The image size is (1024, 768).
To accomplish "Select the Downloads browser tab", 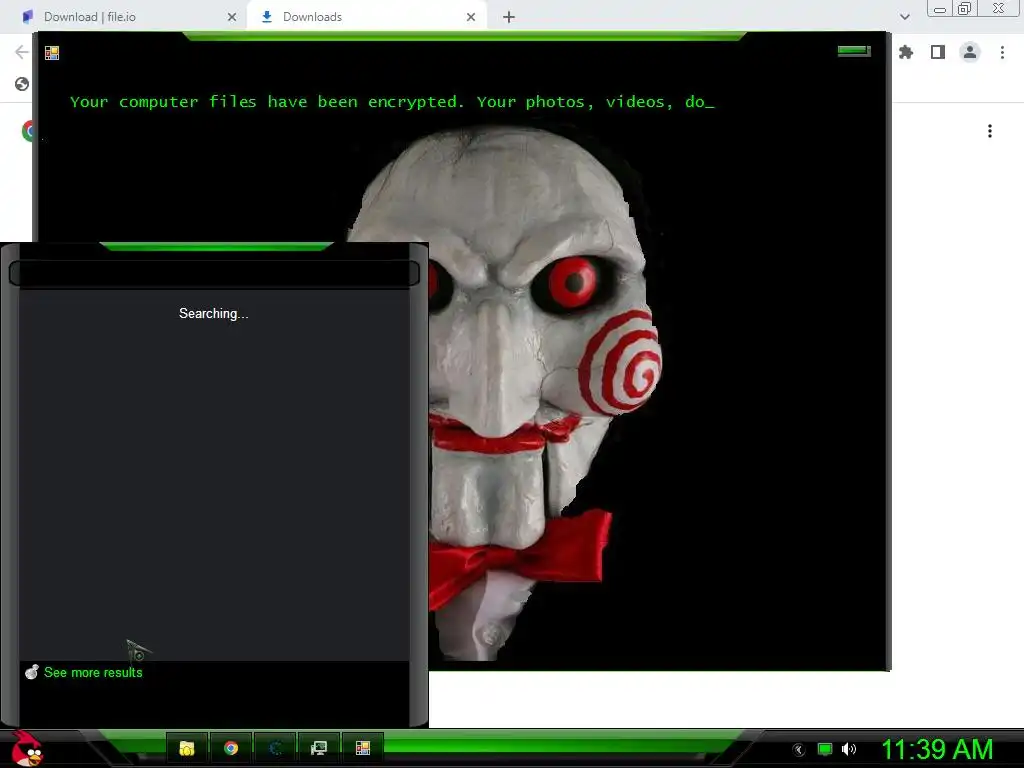I will coord(366,17).
